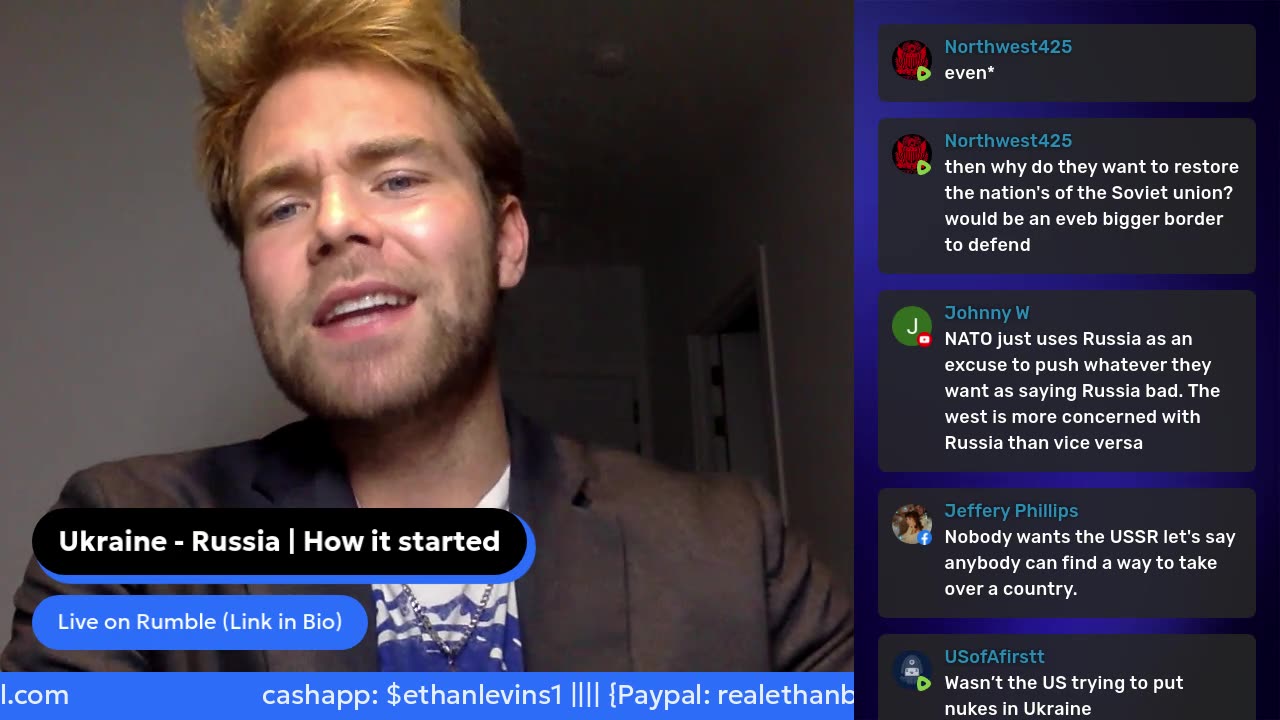Select the comment about nukes in Ukraine
Viewport: 1280px width, 720px height.
1064,696
